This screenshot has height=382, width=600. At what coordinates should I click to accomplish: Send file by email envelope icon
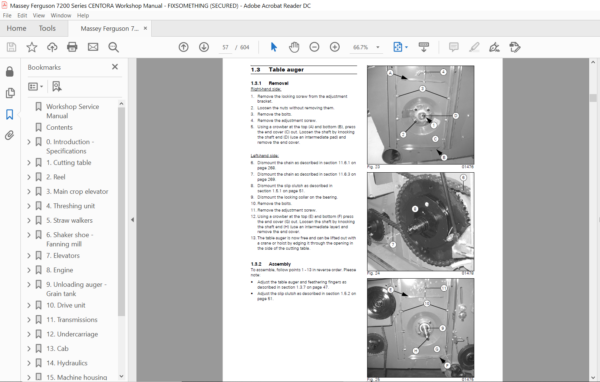coord(93,47)
